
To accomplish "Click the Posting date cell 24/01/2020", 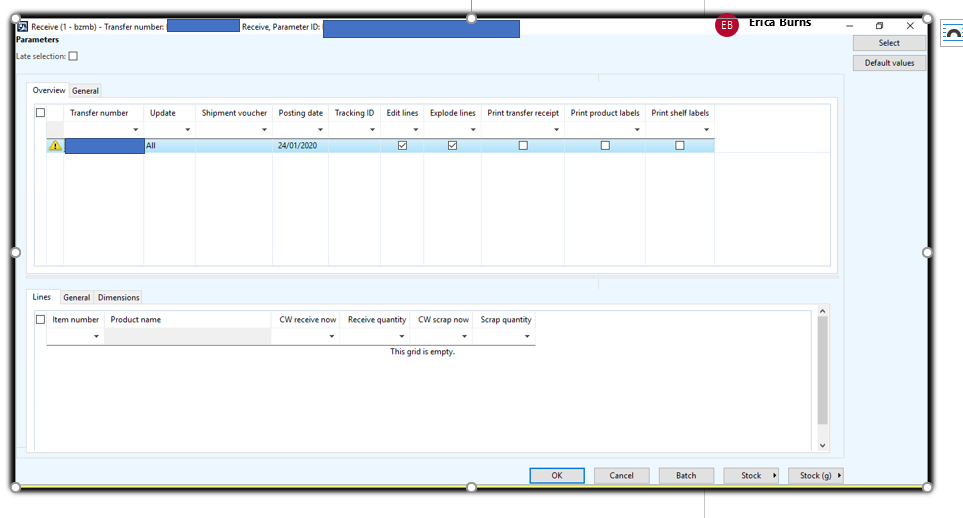I will pyautogui.click(x=300, y=146).
